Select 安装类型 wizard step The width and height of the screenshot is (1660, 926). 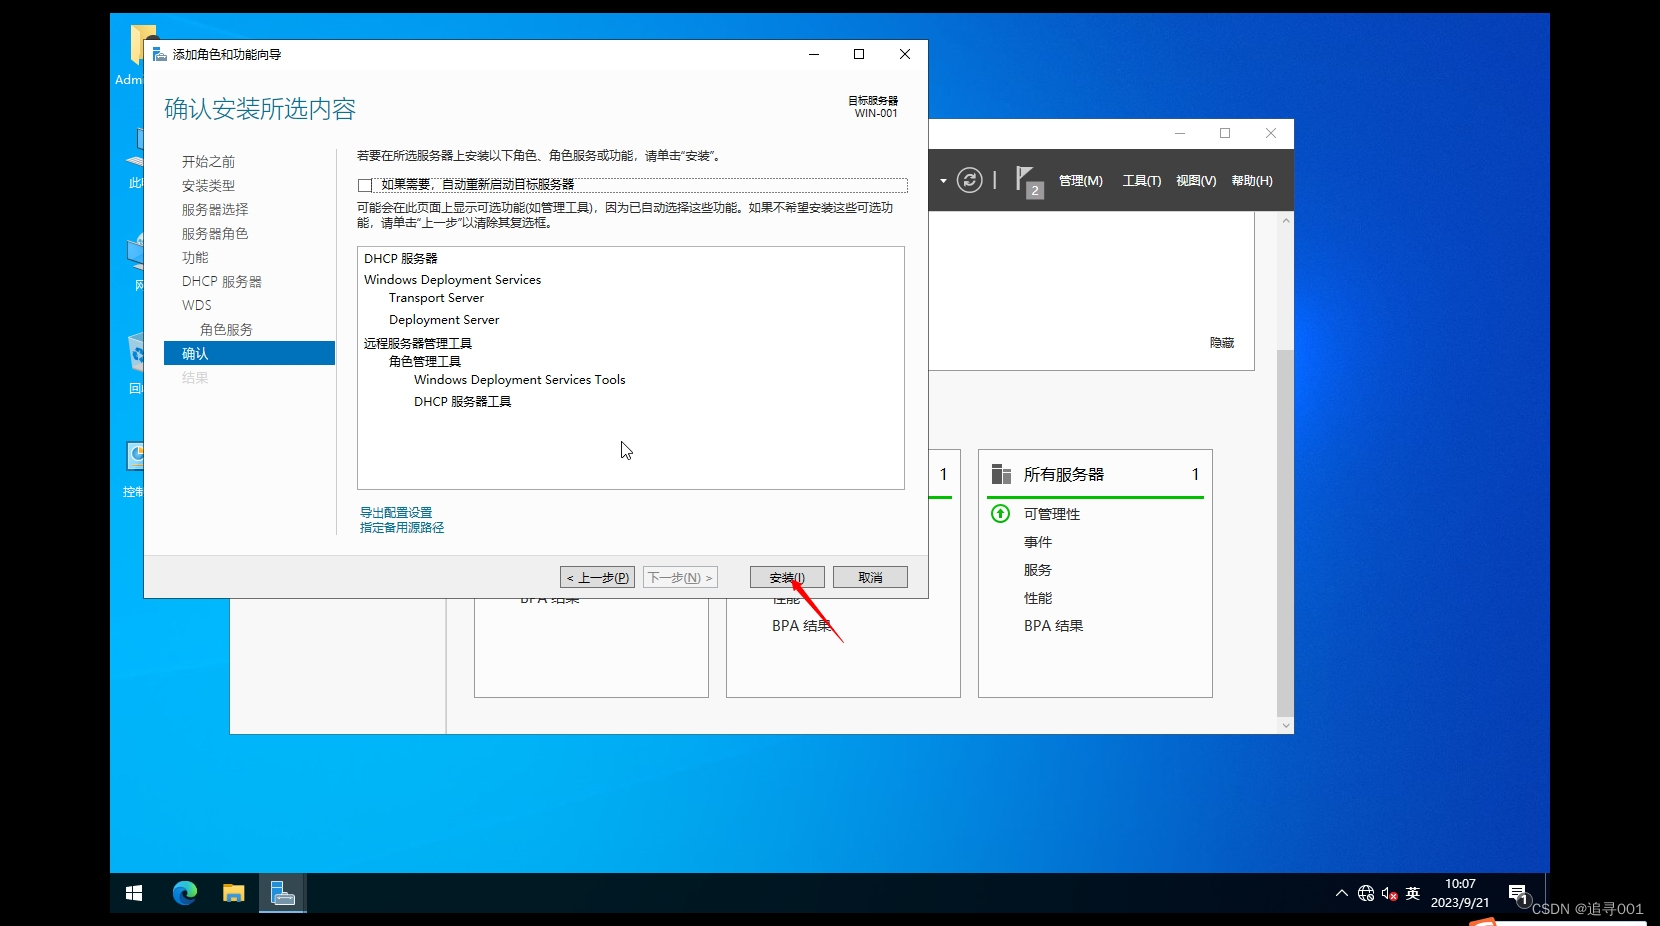point(208,185)
